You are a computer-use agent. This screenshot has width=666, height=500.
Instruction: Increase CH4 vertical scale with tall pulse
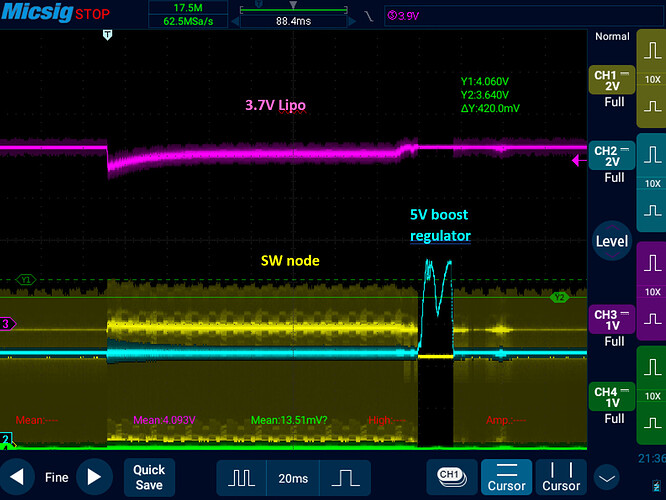point(652,367)
